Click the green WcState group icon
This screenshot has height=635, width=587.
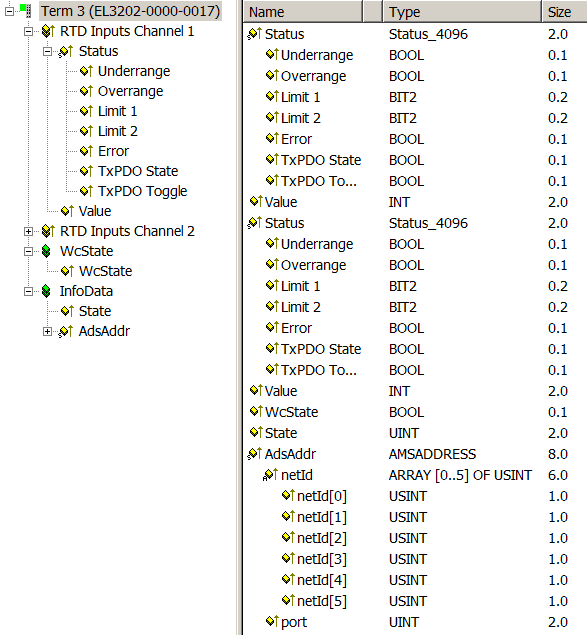(x=46, y=251)
